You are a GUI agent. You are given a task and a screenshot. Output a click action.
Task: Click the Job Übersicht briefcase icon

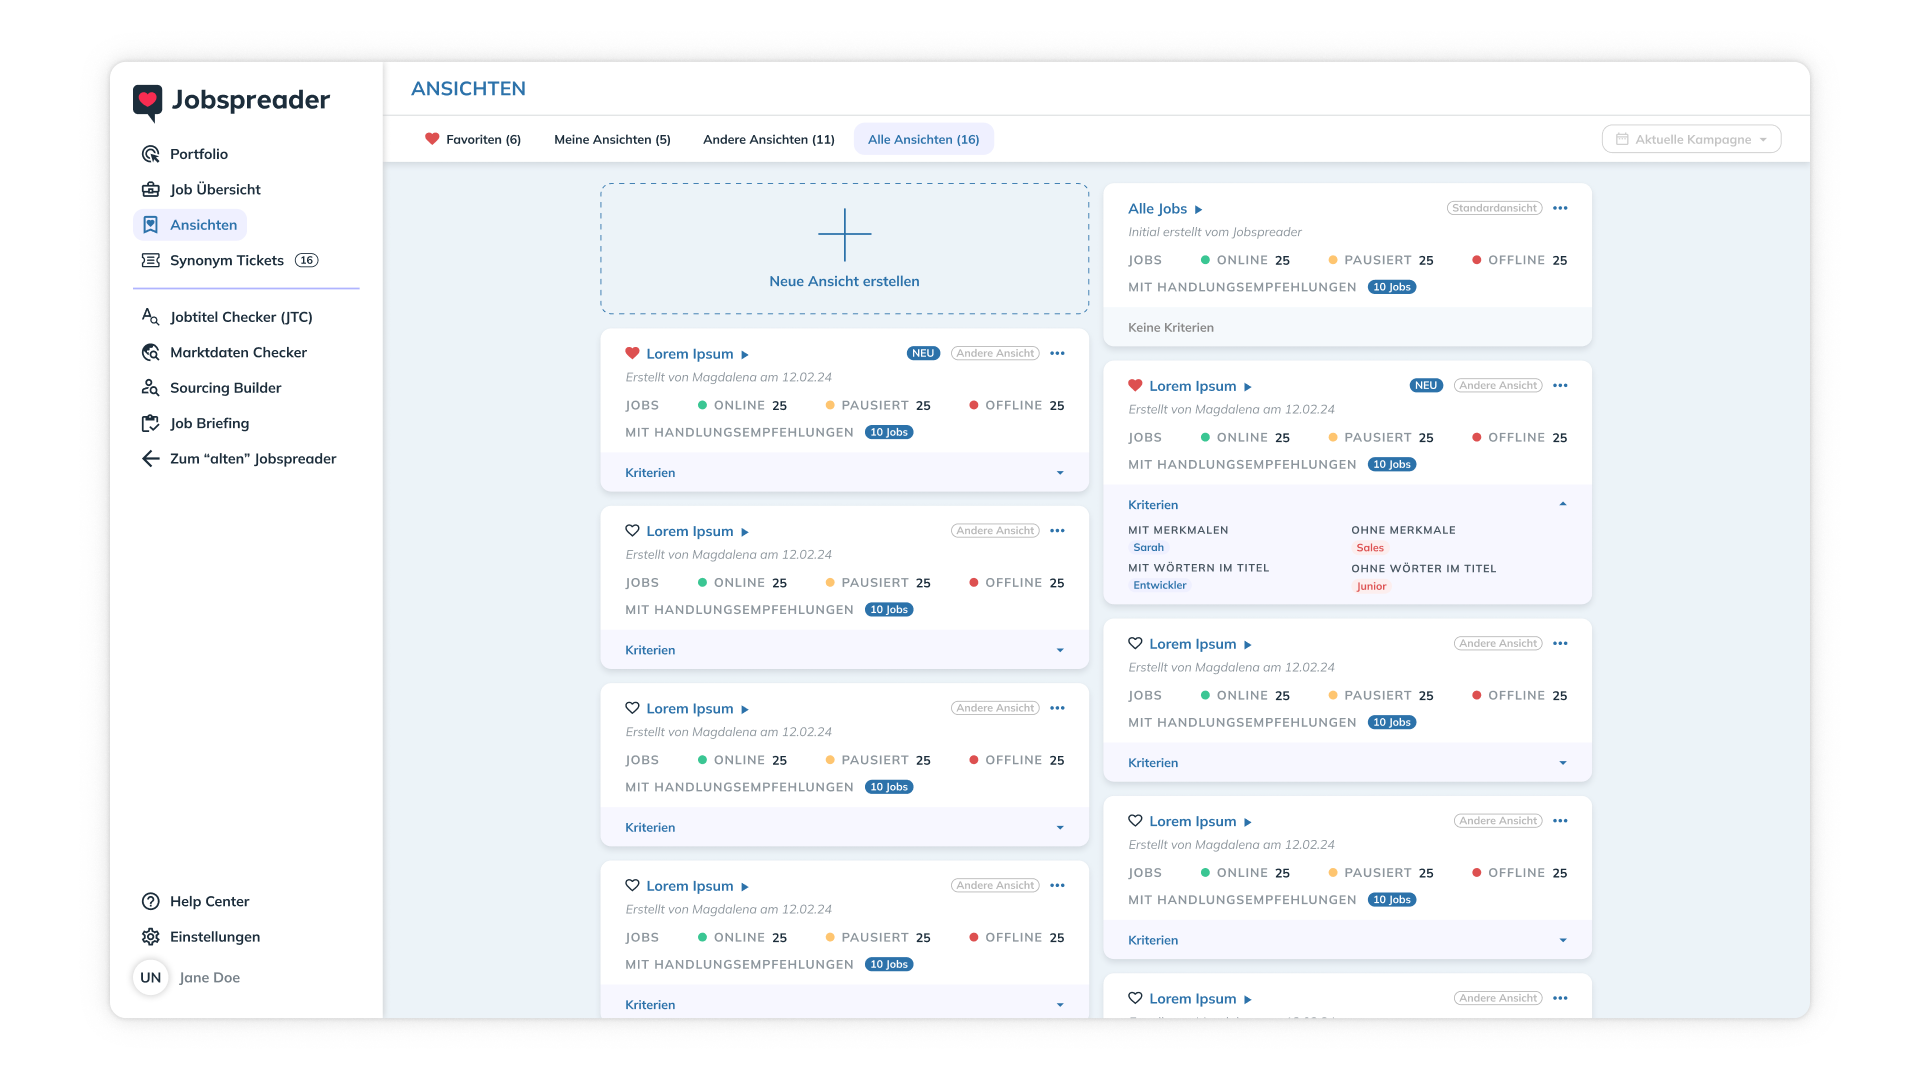click(x=150, y=189)
